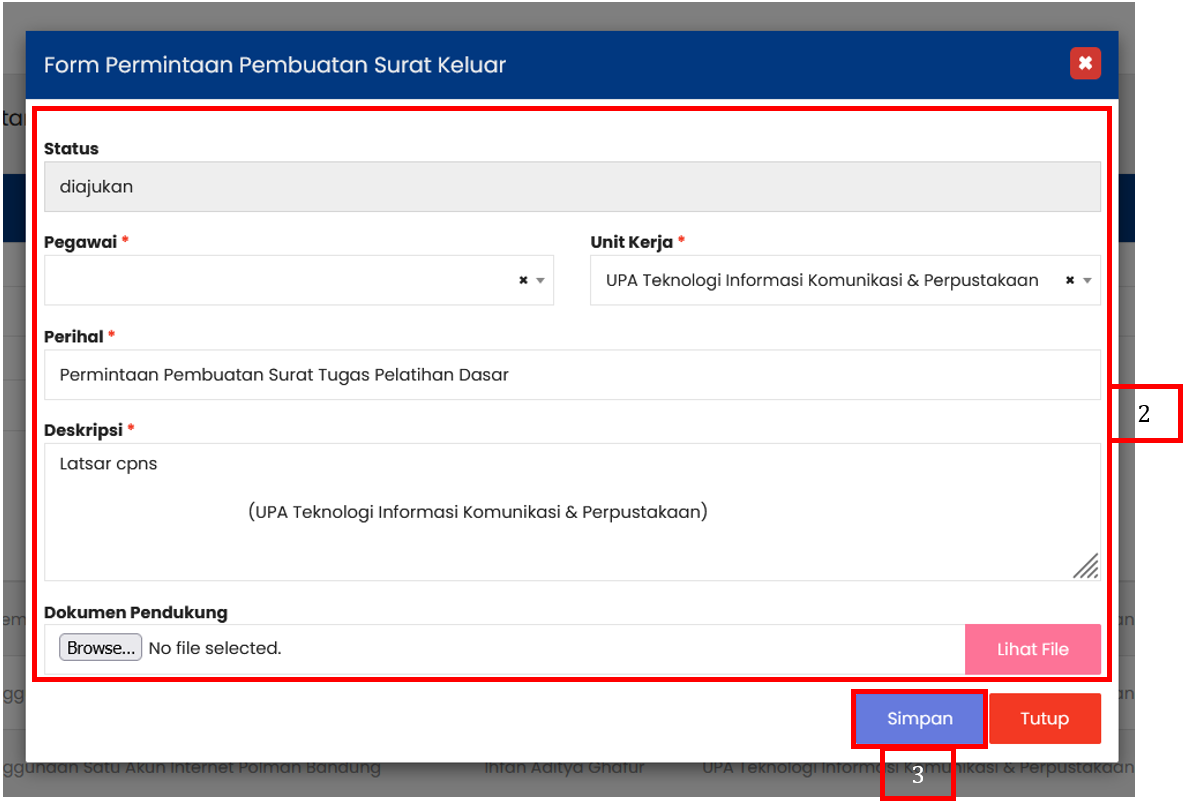This screenshot has width=1188, height=803.
Task: Clear the Pegawai selection with its x icon
Action: [x=523, y=281]
